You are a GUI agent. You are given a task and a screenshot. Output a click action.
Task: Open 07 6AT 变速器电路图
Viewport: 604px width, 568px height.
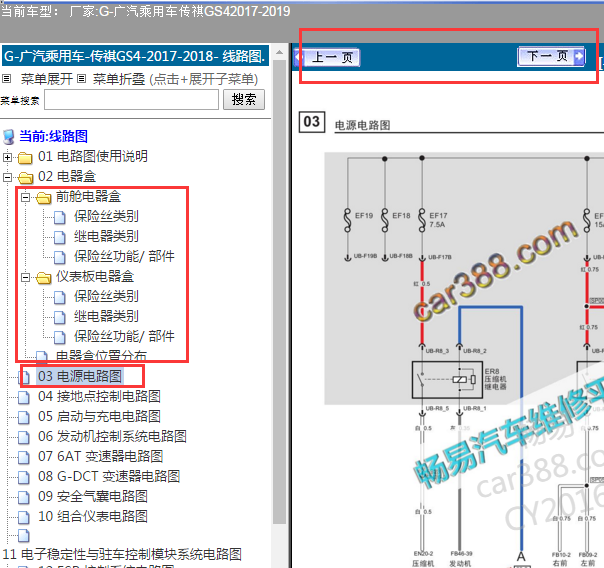pyautogui.click(x=101, y=456)
